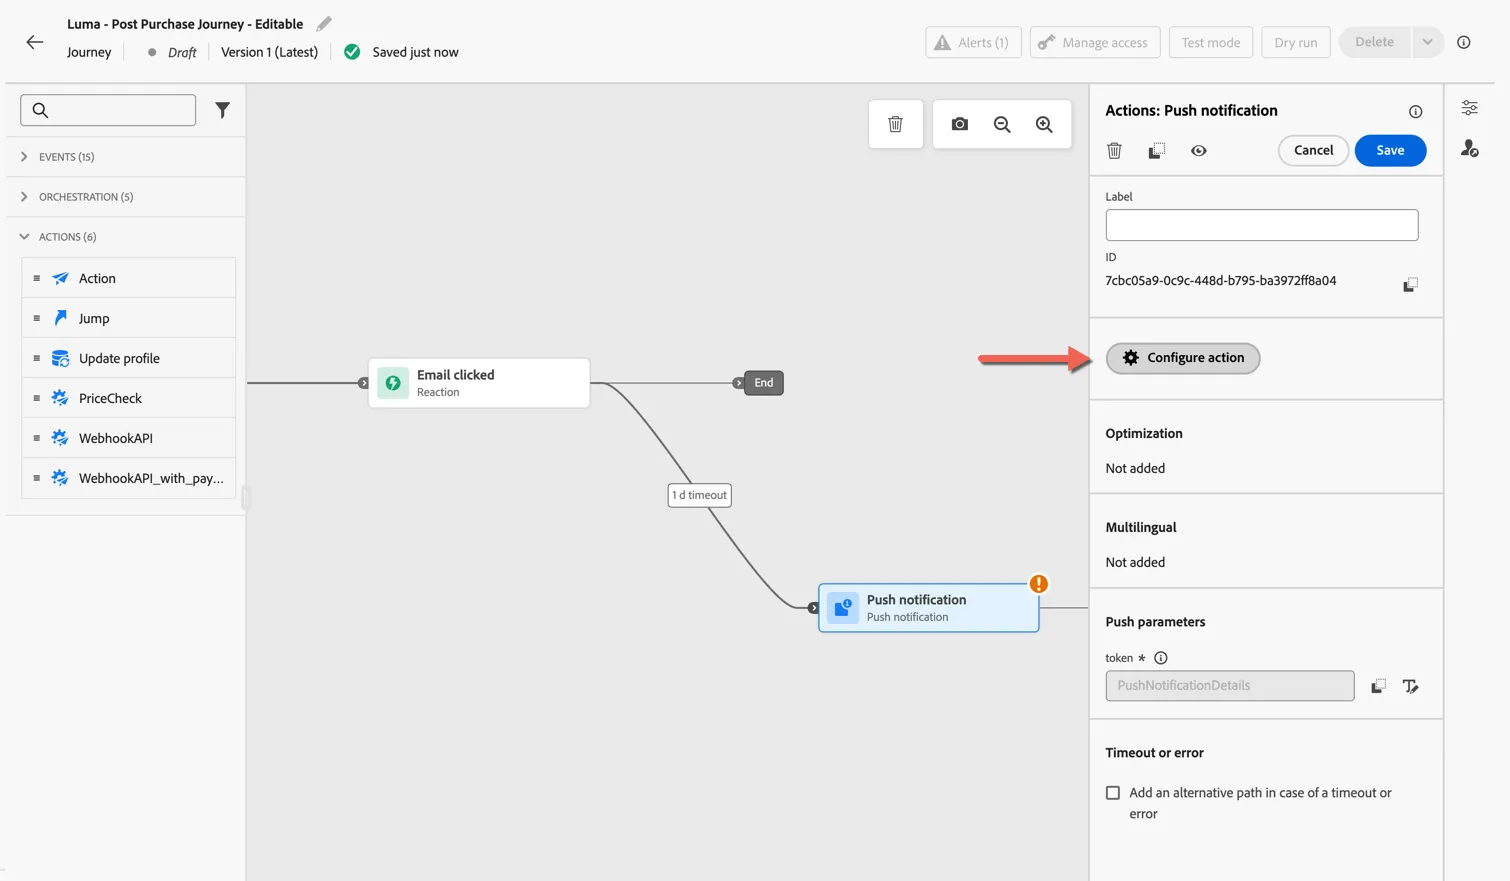The height and width of the screenshot is (881, 1510).
Task: Start Test mode
Action: pos(1210,42)
